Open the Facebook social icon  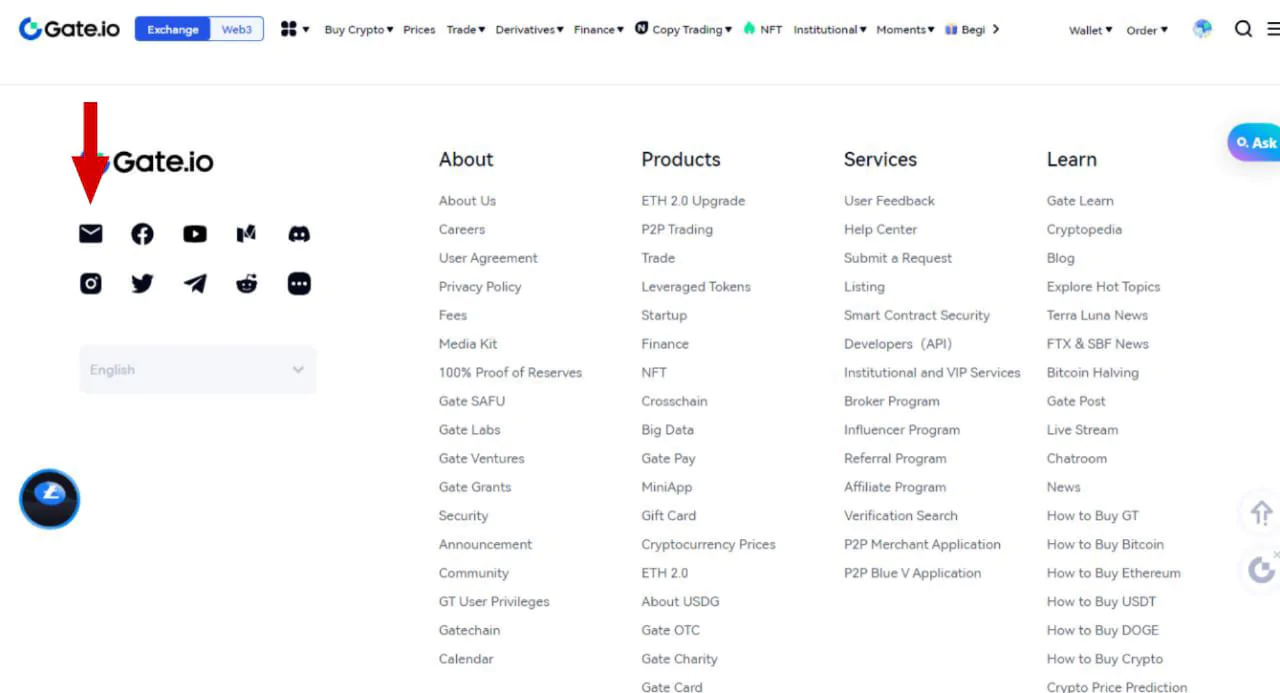click(x=143, y=233)
